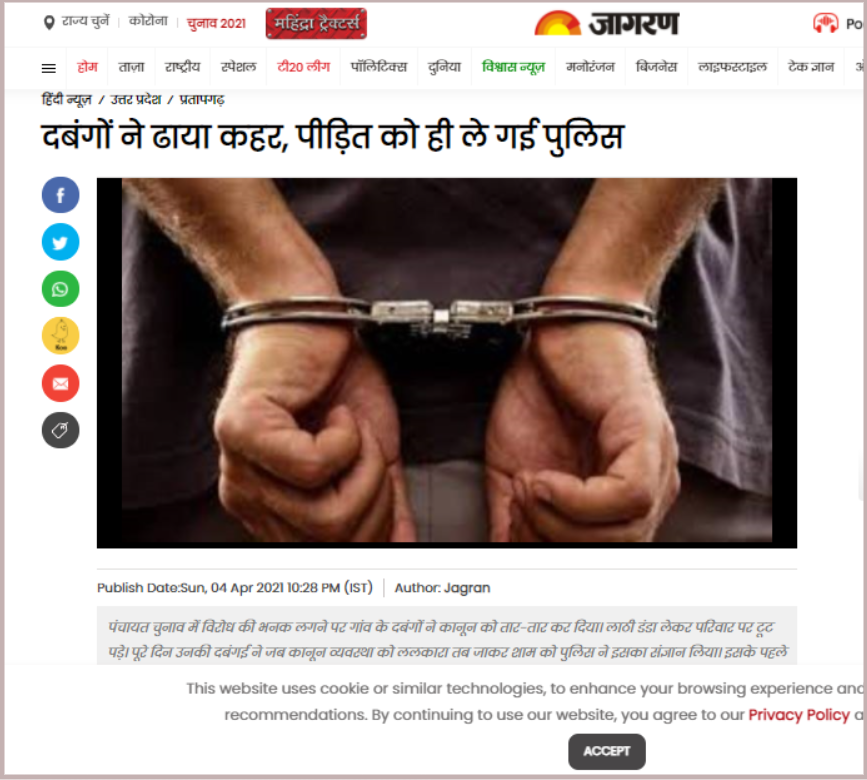Open the Privacy Policy link
Image resolution: width=867 pixels, height=780 pixels.
(x=798, y=715)
